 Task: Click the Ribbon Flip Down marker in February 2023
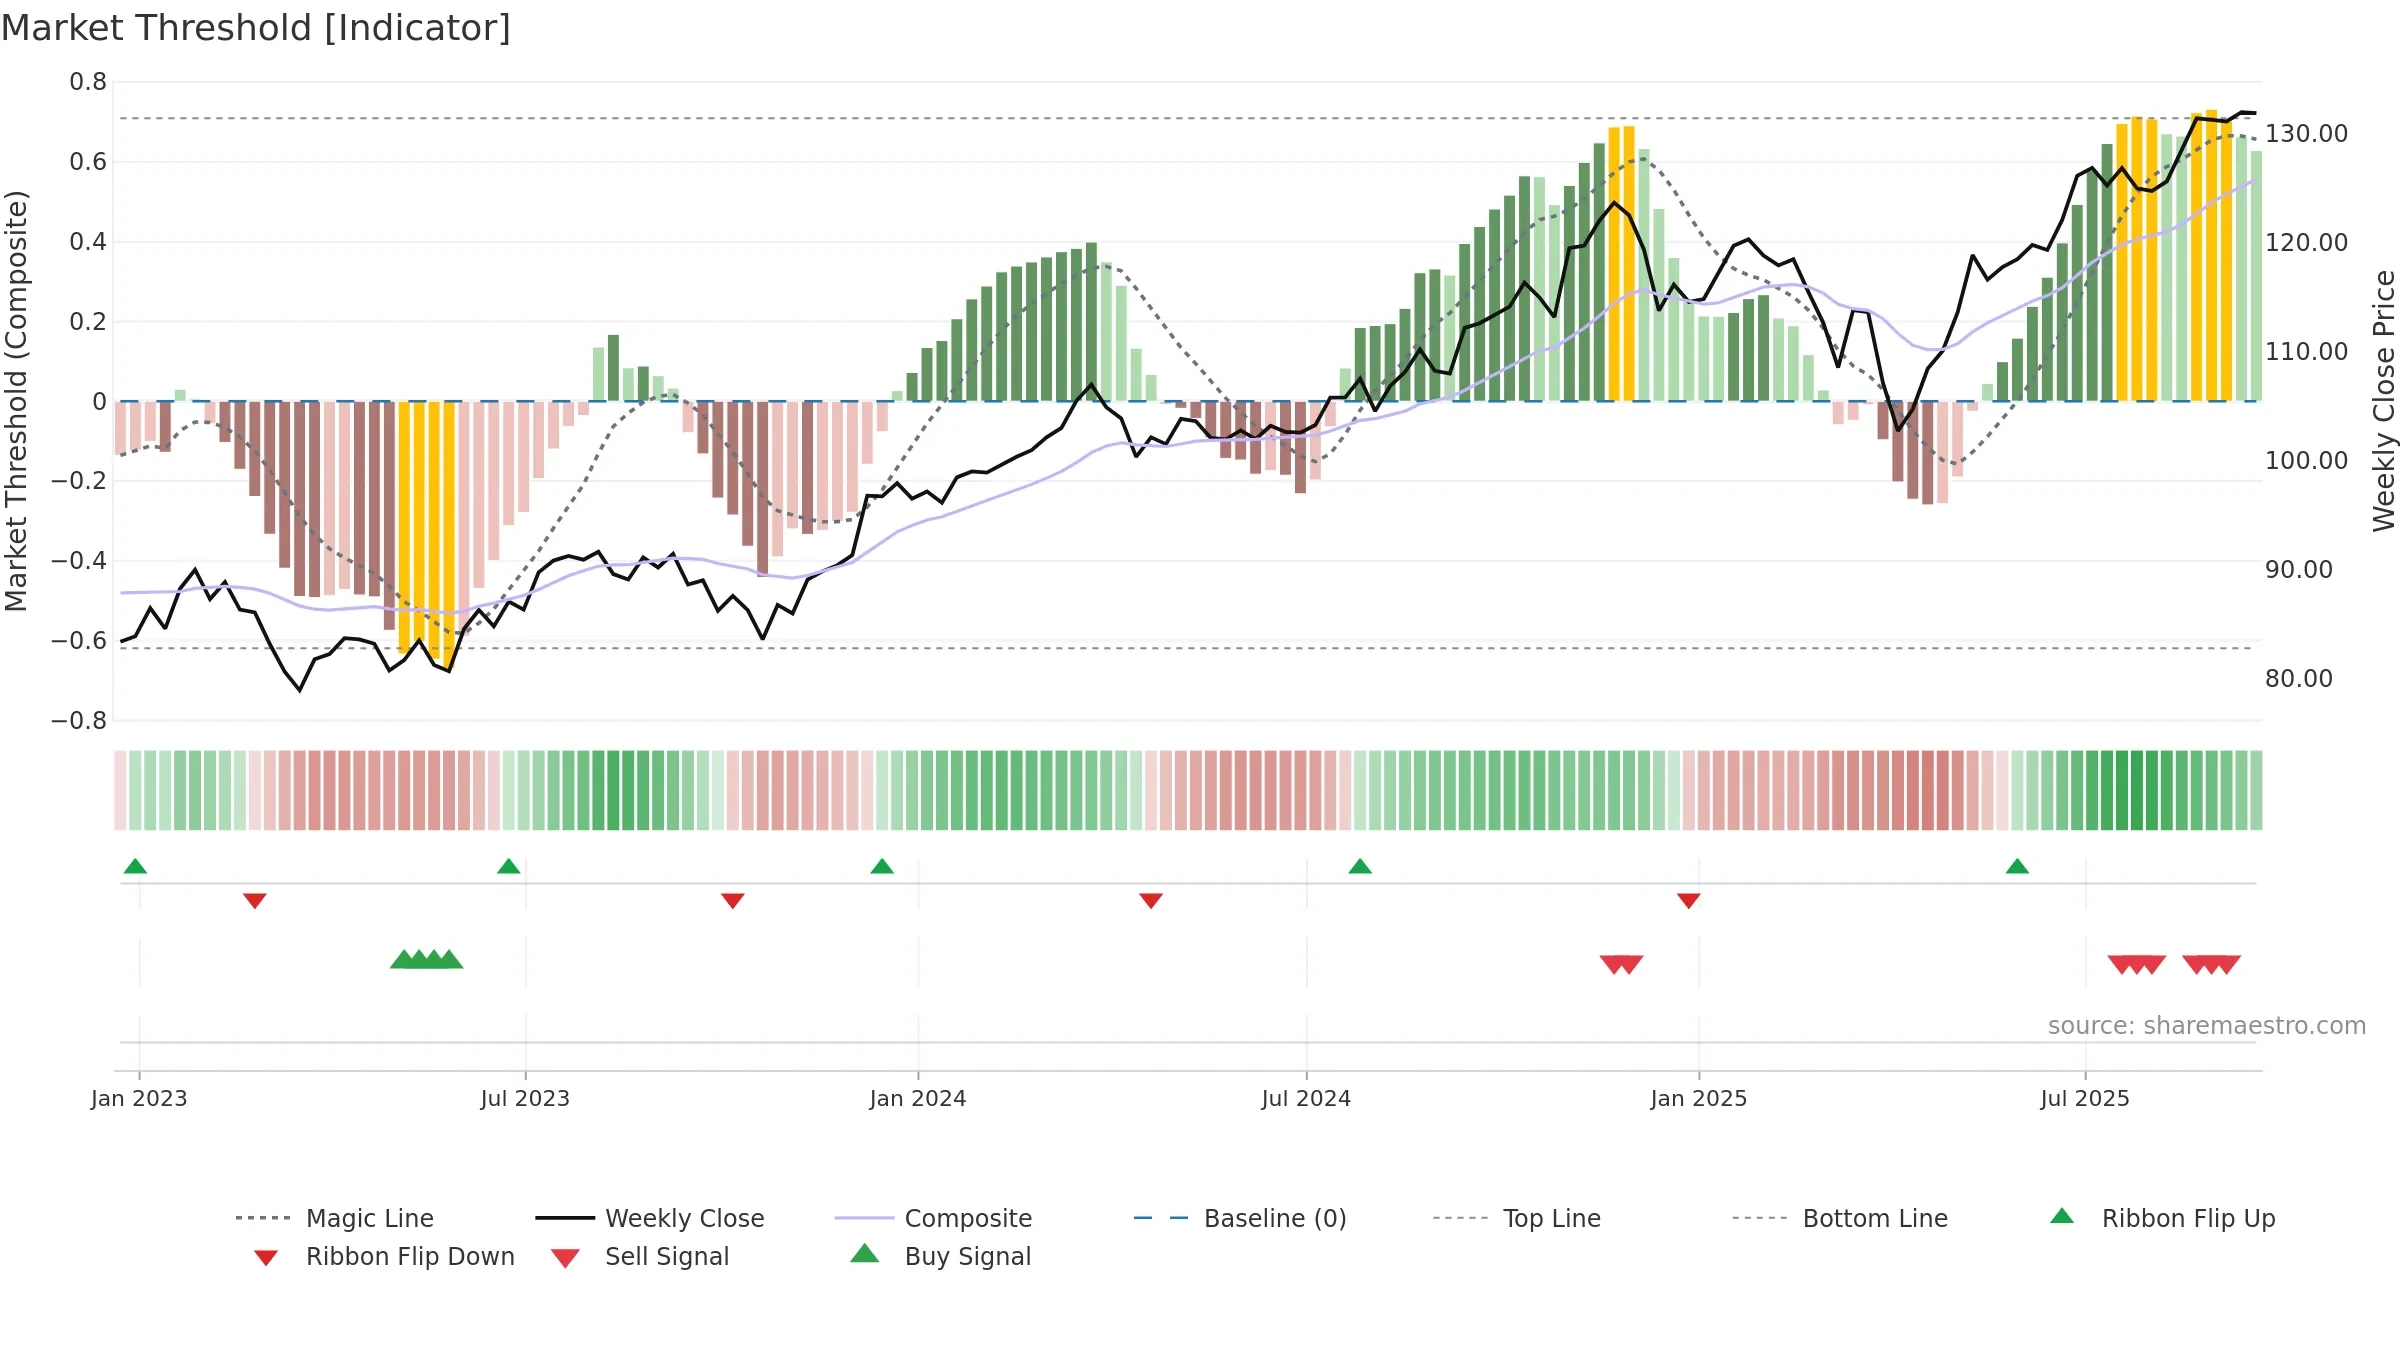tap(255, 901)
